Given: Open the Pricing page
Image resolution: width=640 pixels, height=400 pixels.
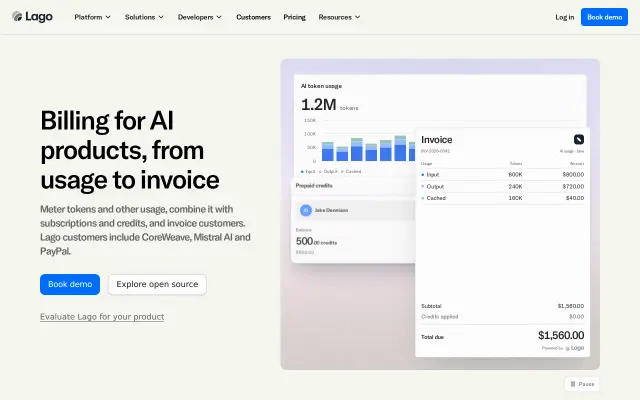Looking at the screenshot, I should pos(294,17).
